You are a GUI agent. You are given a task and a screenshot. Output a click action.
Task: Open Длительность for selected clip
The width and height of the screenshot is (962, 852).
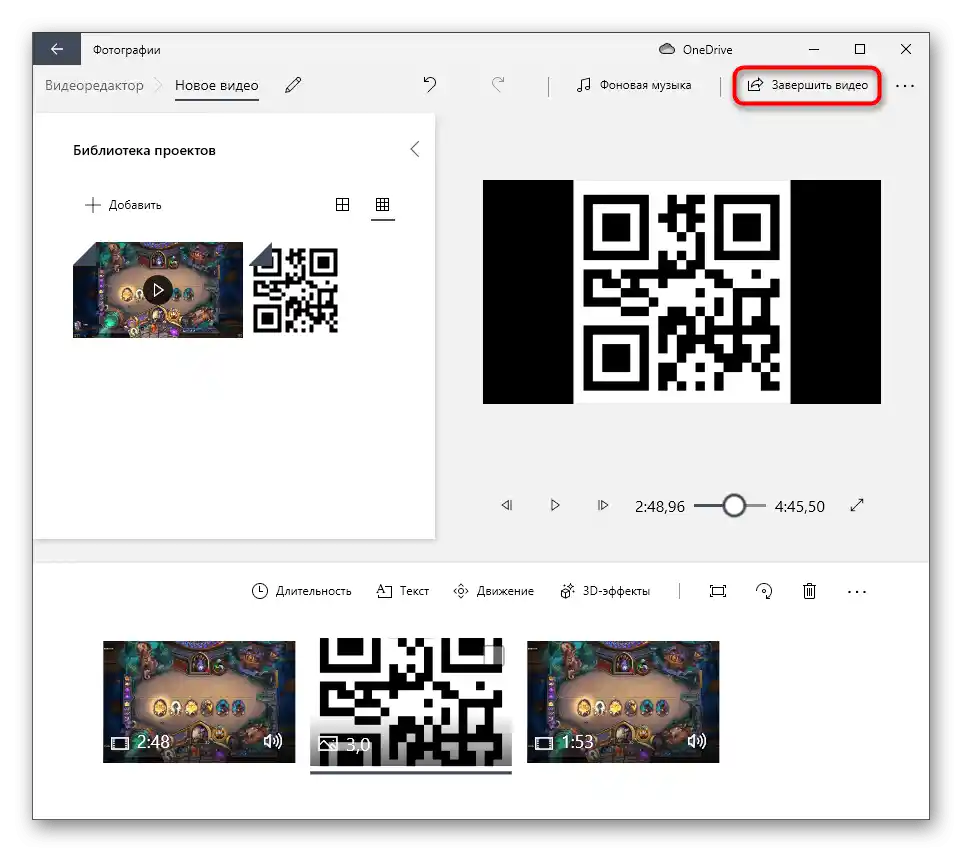(x=301, y=591)
